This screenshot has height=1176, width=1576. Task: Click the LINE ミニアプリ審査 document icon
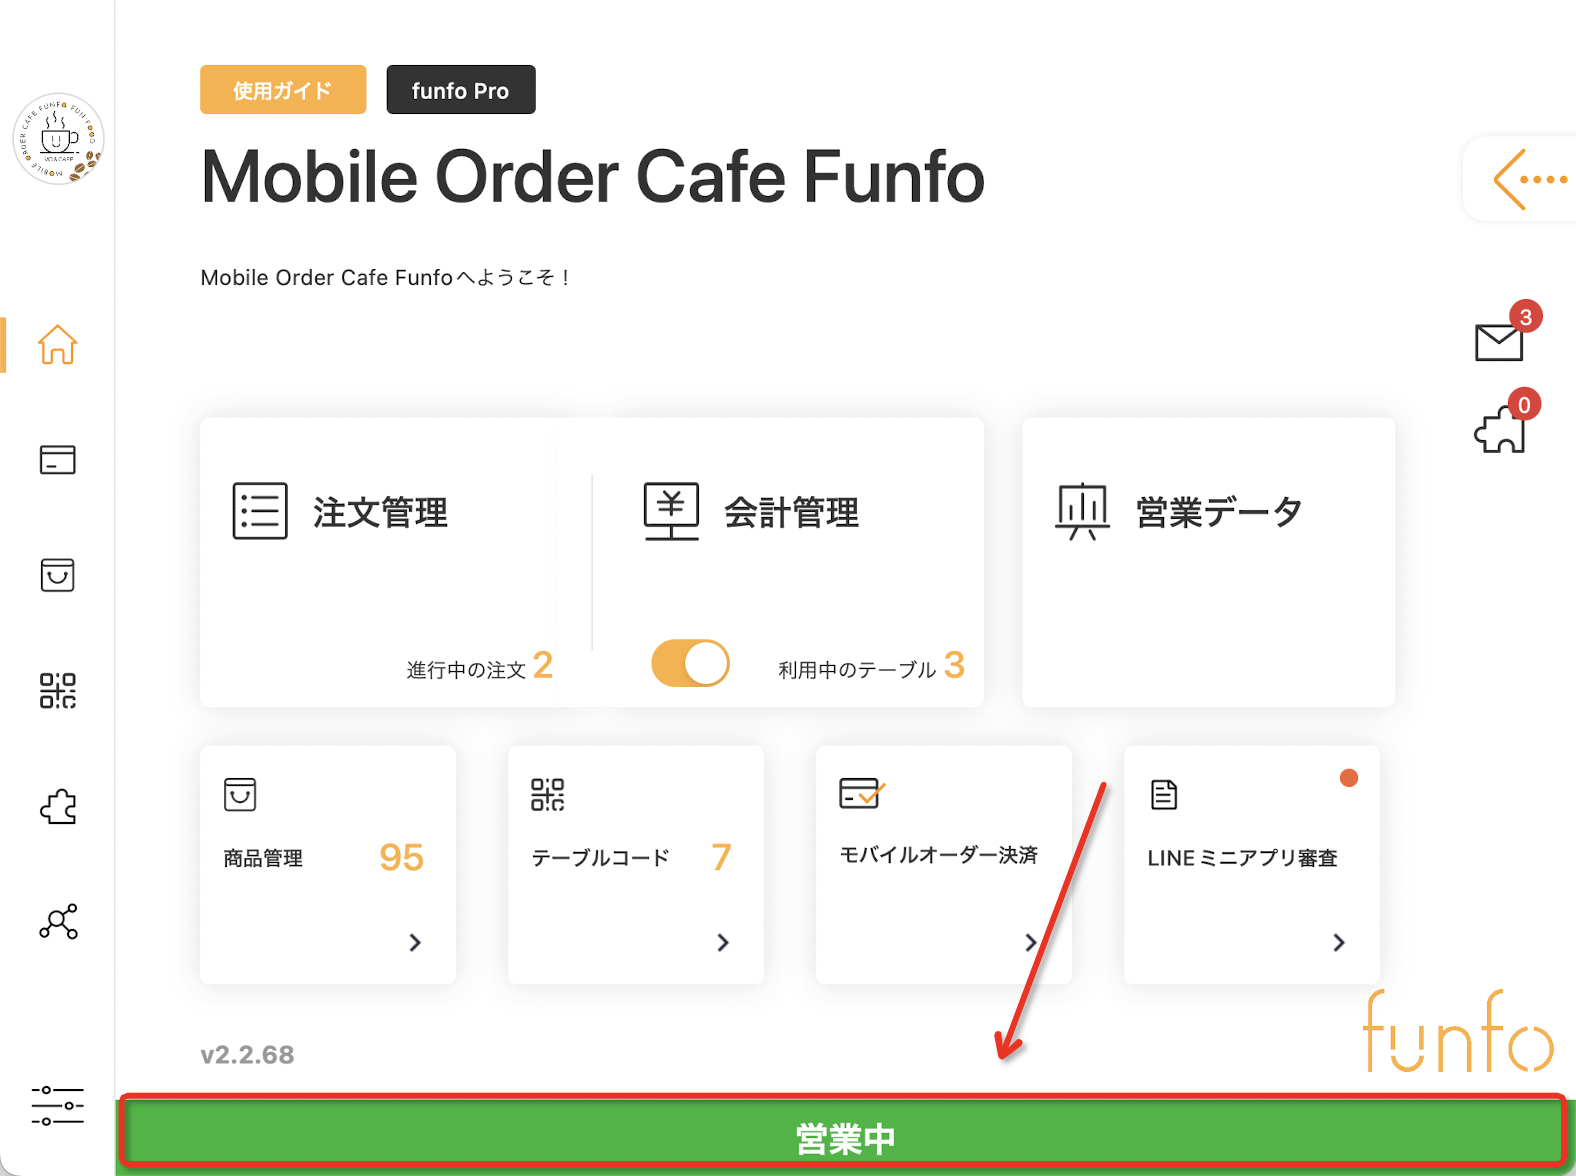[x=1164, y=794]
